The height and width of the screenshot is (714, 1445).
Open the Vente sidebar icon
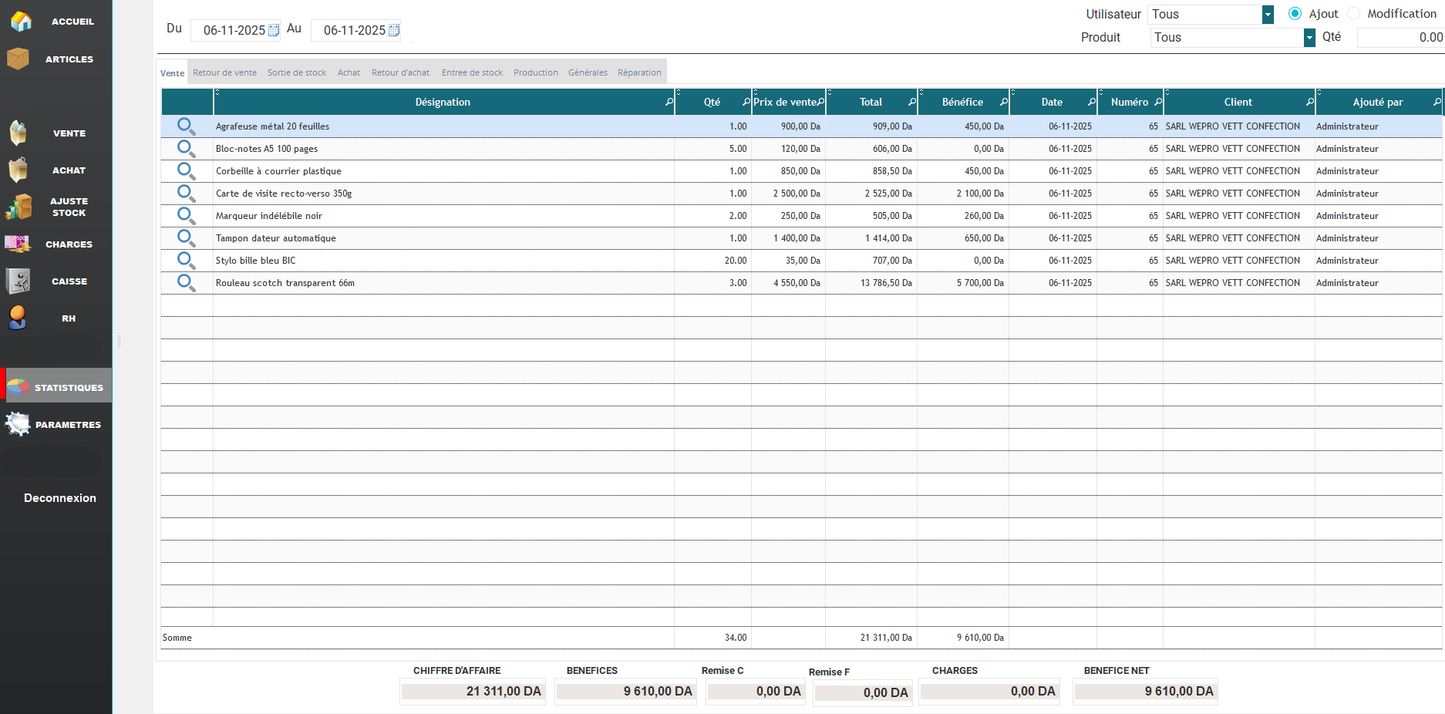[x=18, y=133]
